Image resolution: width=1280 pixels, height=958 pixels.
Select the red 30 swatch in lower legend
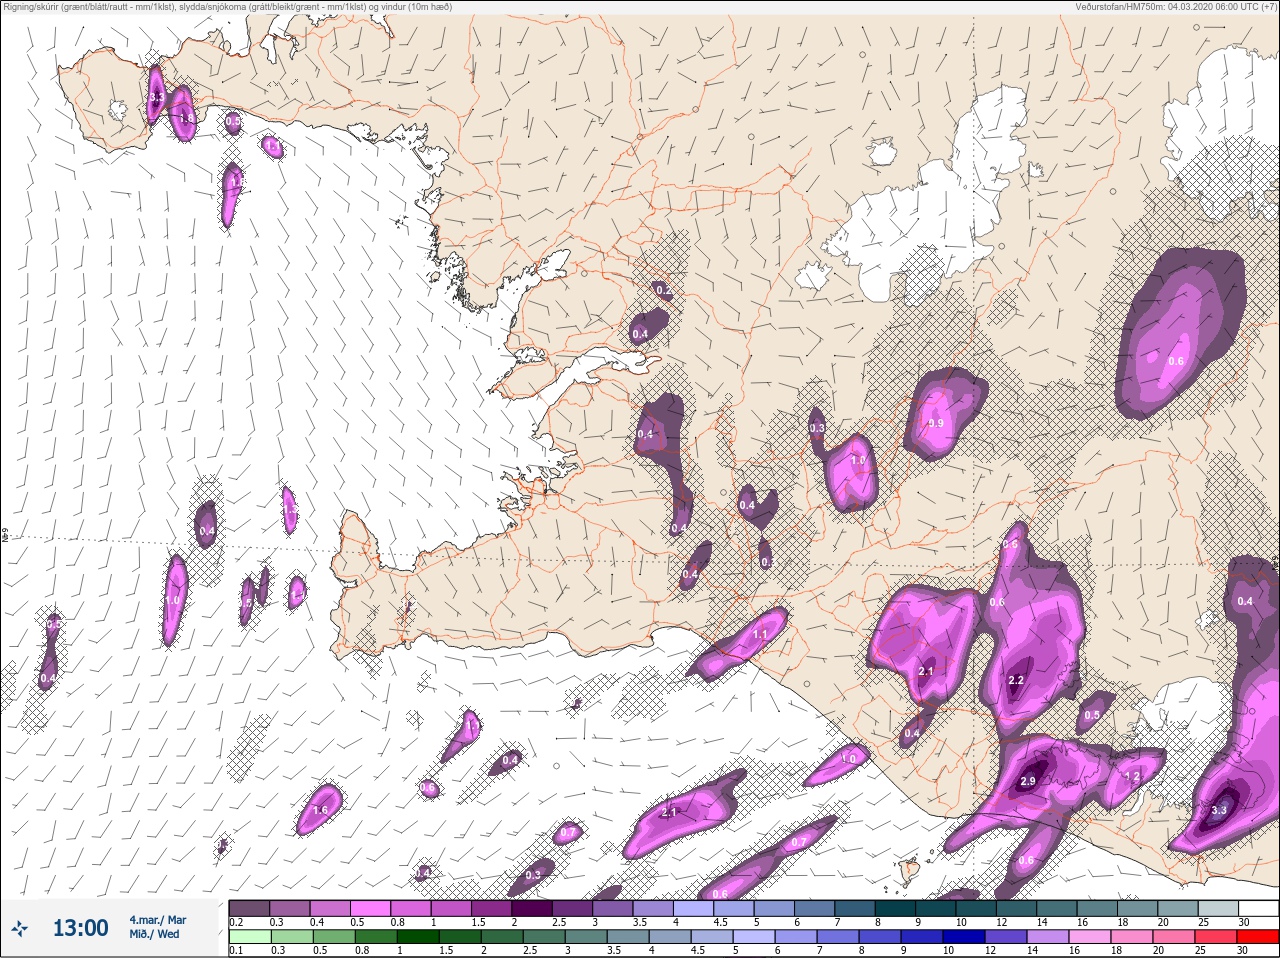[1258, 937]
